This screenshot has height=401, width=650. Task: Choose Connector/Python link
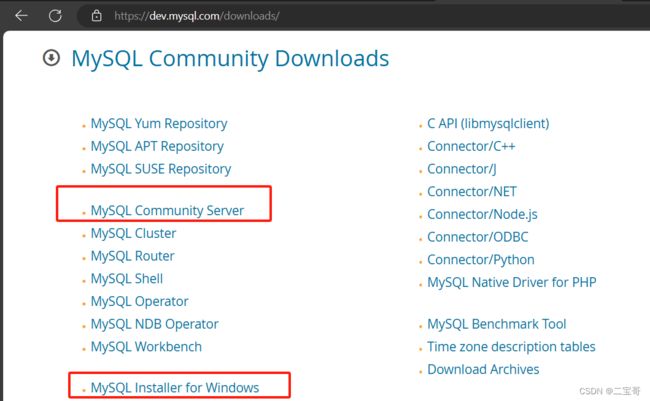pyautogui.click(x=481, y=260)
